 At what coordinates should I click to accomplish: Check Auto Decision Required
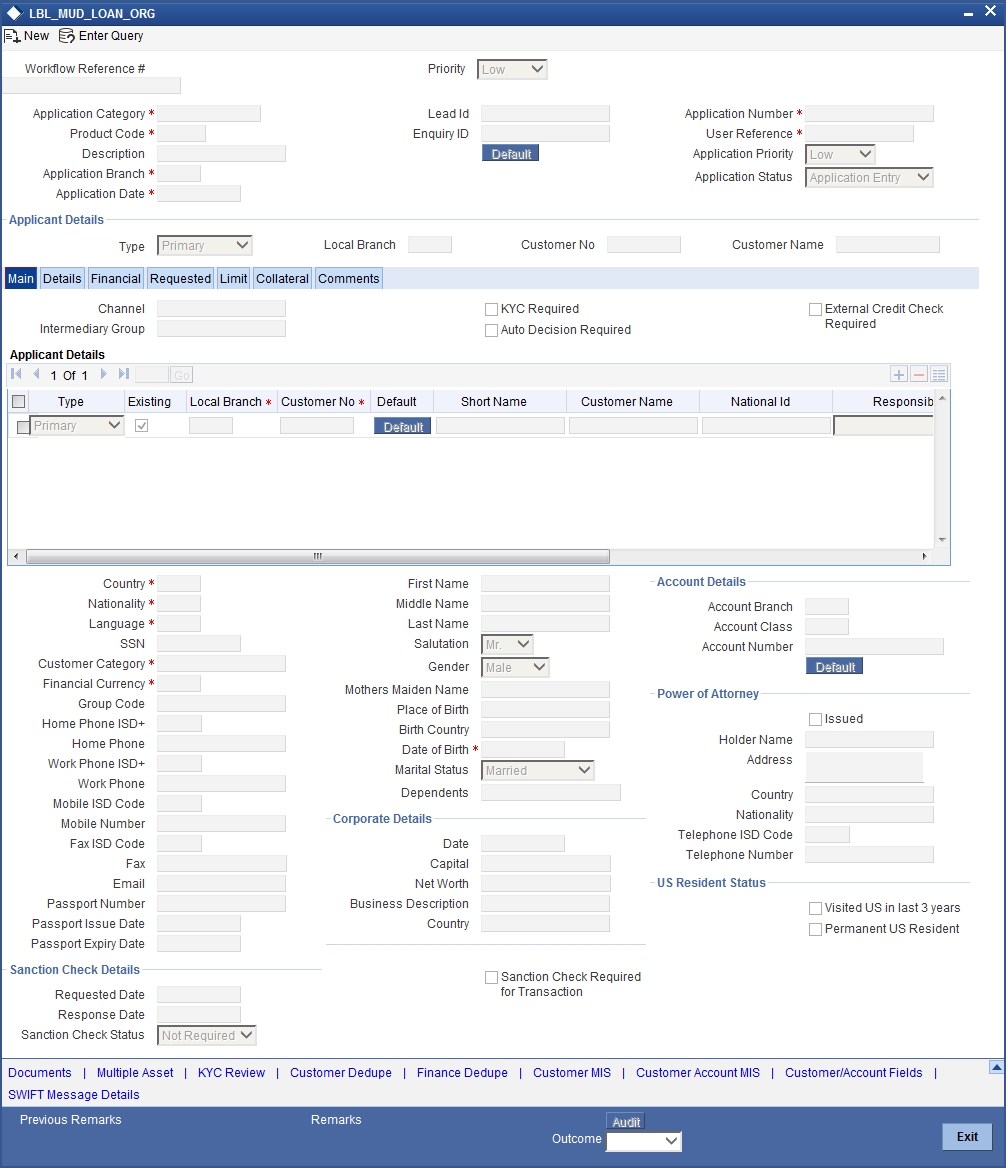(491, 330)
